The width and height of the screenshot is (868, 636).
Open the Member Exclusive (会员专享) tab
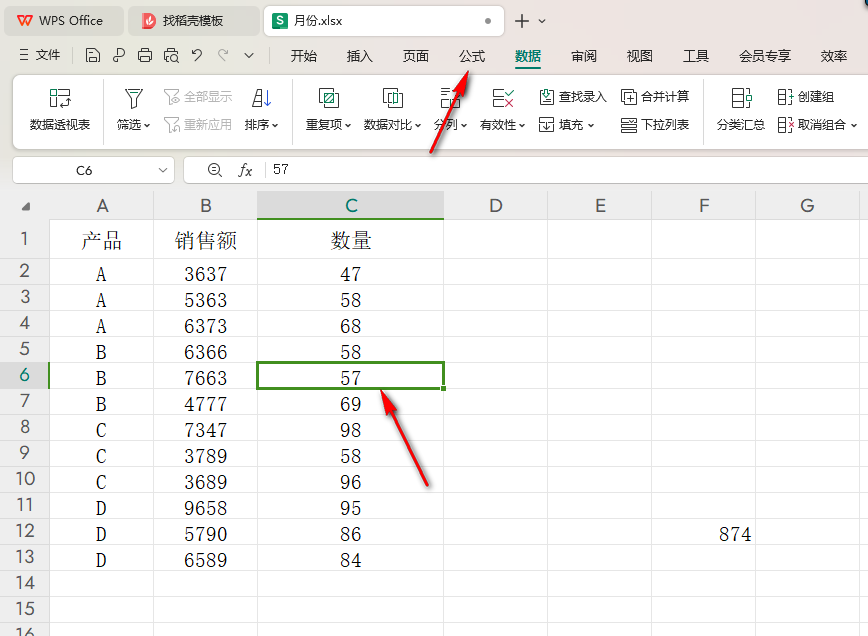[x=765, y=56]
